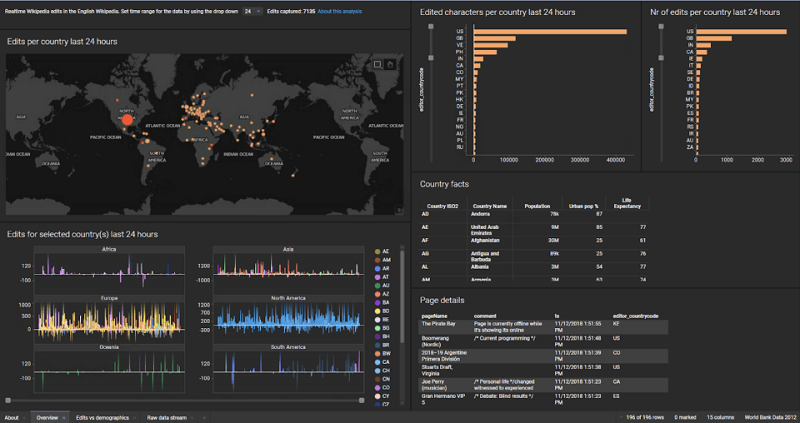
Task: Select The Pirate Bay row in Page details
Action: 544,327
